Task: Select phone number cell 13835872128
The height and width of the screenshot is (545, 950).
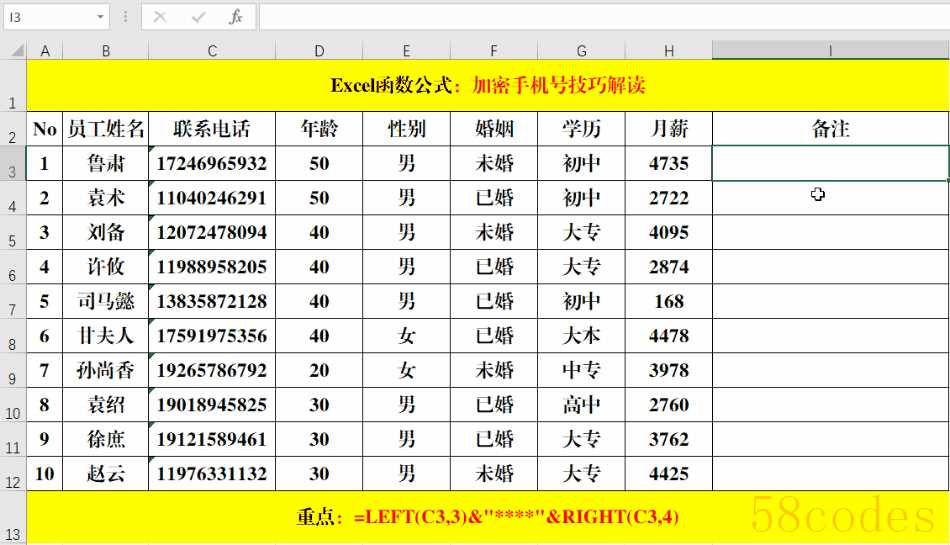Action: (212, 301)
